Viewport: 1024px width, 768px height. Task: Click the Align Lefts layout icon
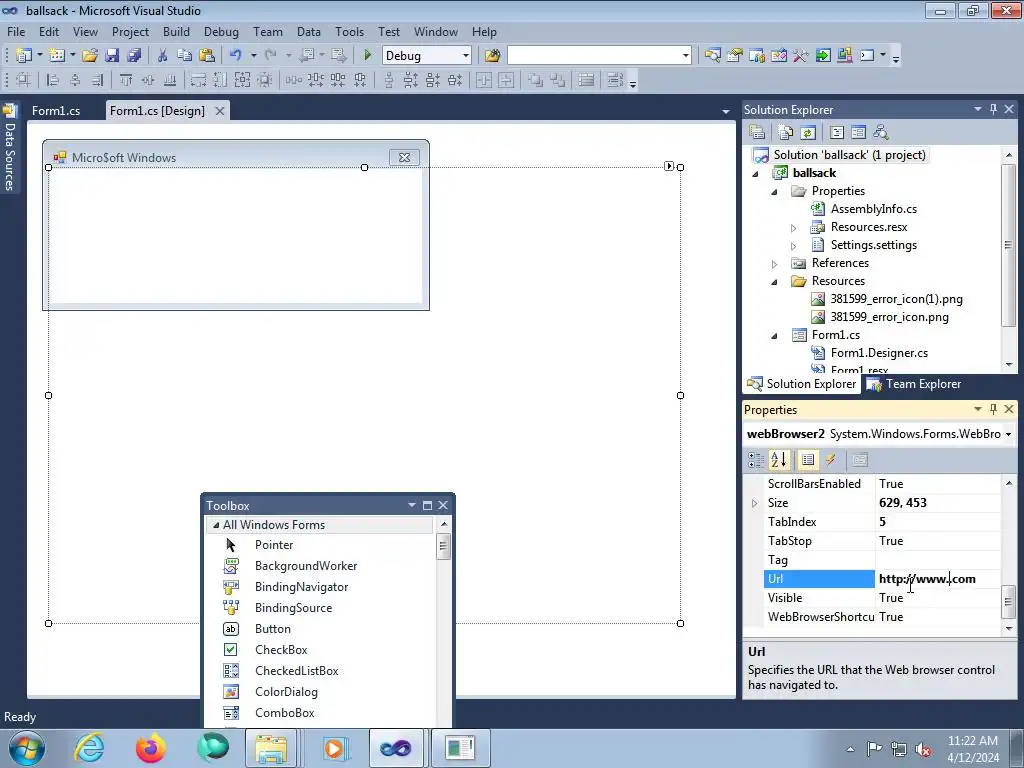click(x=53, y=80)
